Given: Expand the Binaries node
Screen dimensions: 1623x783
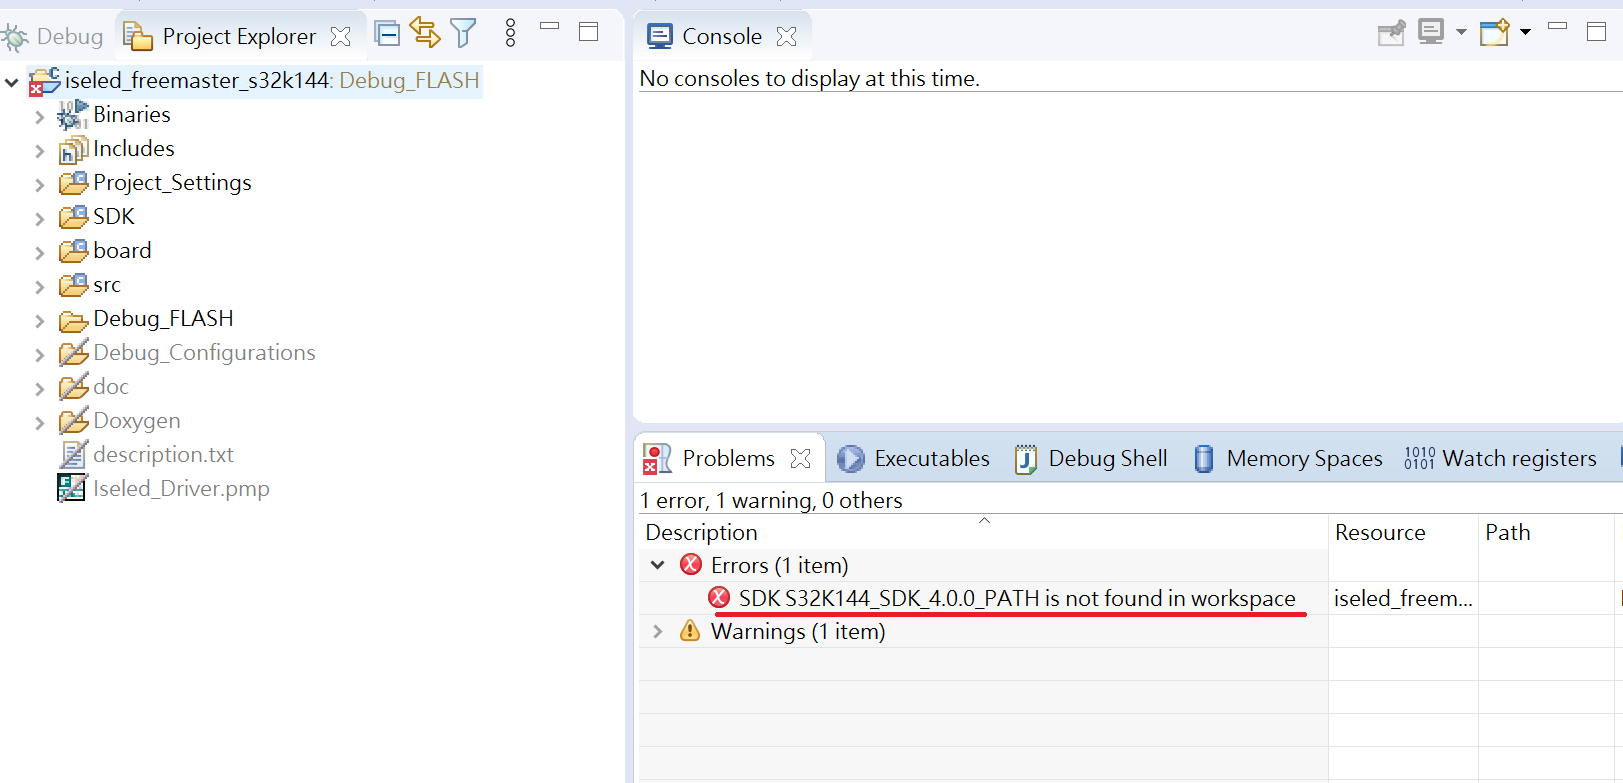Looking at the screenshot, I should [x=40, y=117].
